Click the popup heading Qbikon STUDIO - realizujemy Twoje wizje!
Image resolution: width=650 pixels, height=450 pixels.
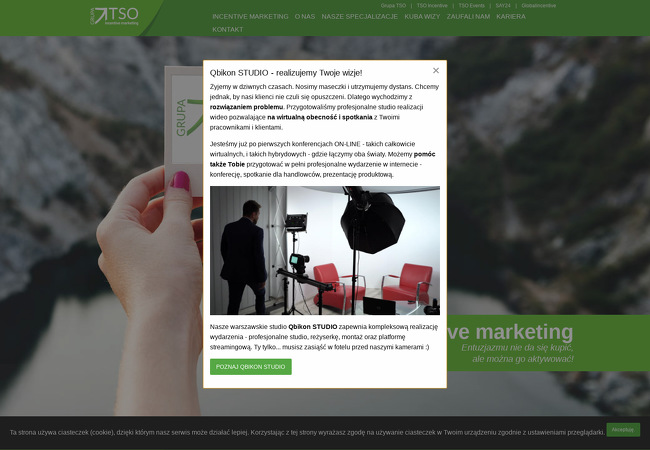286,73
